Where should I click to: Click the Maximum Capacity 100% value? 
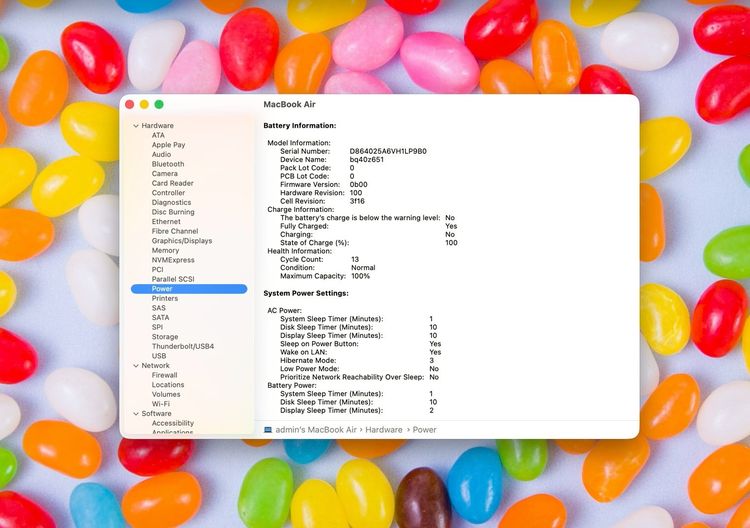(x=360, y=276)
